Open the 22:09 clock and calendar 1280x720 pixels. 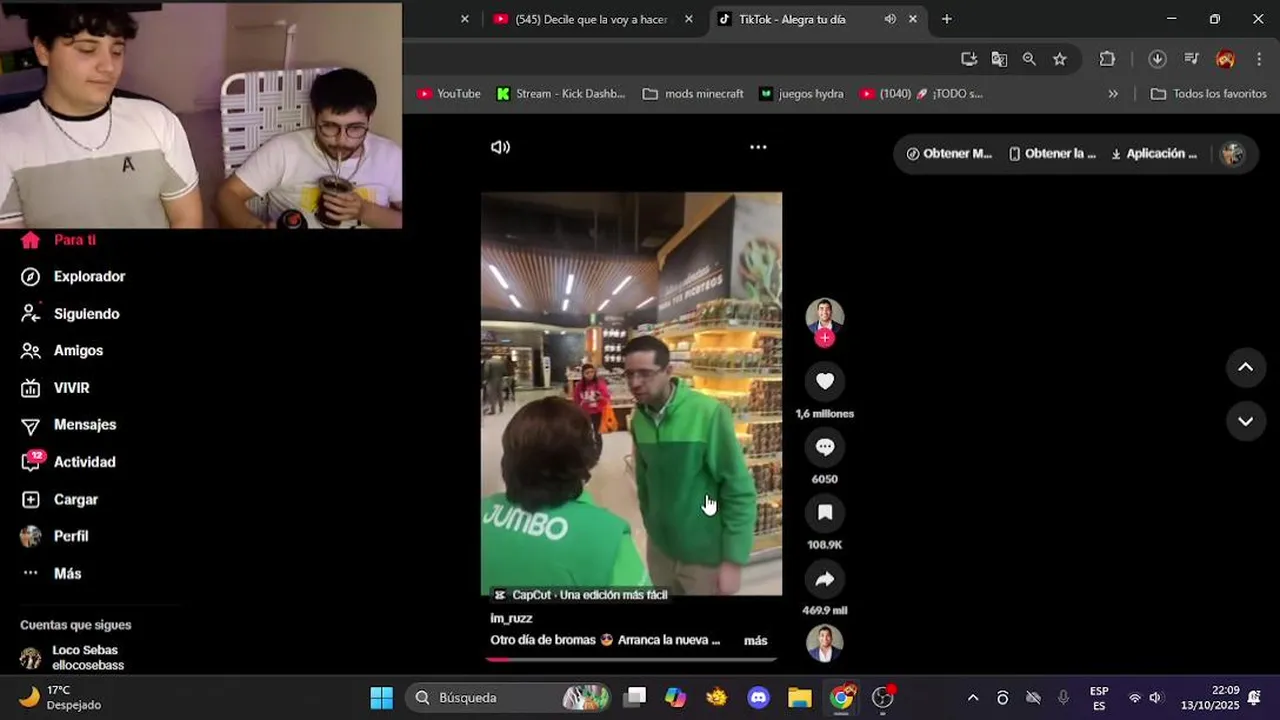(1211, 698)
